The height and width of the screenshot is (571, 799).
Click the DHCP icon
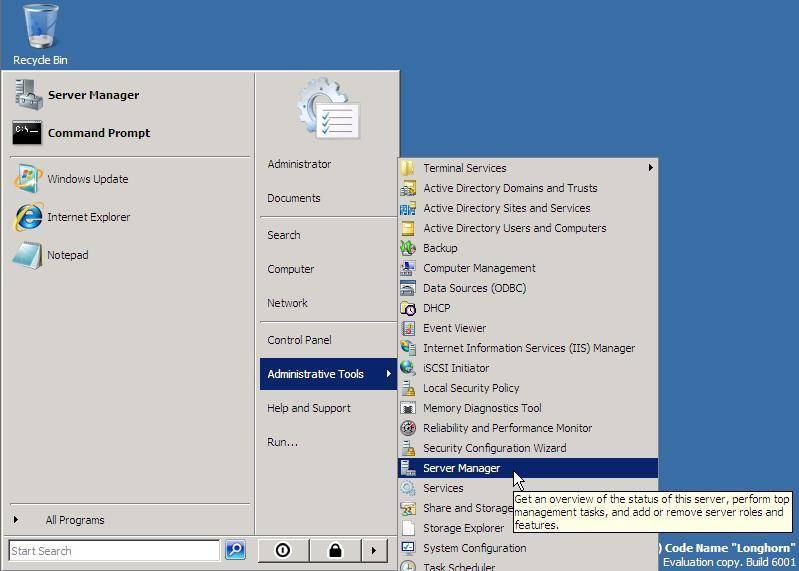click(408, 308)
